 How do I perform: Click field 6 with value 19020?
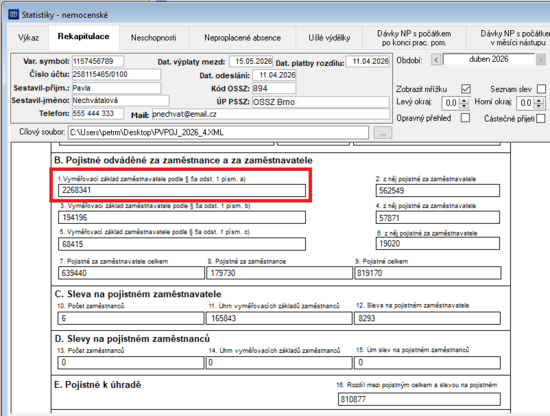point(438,243)
